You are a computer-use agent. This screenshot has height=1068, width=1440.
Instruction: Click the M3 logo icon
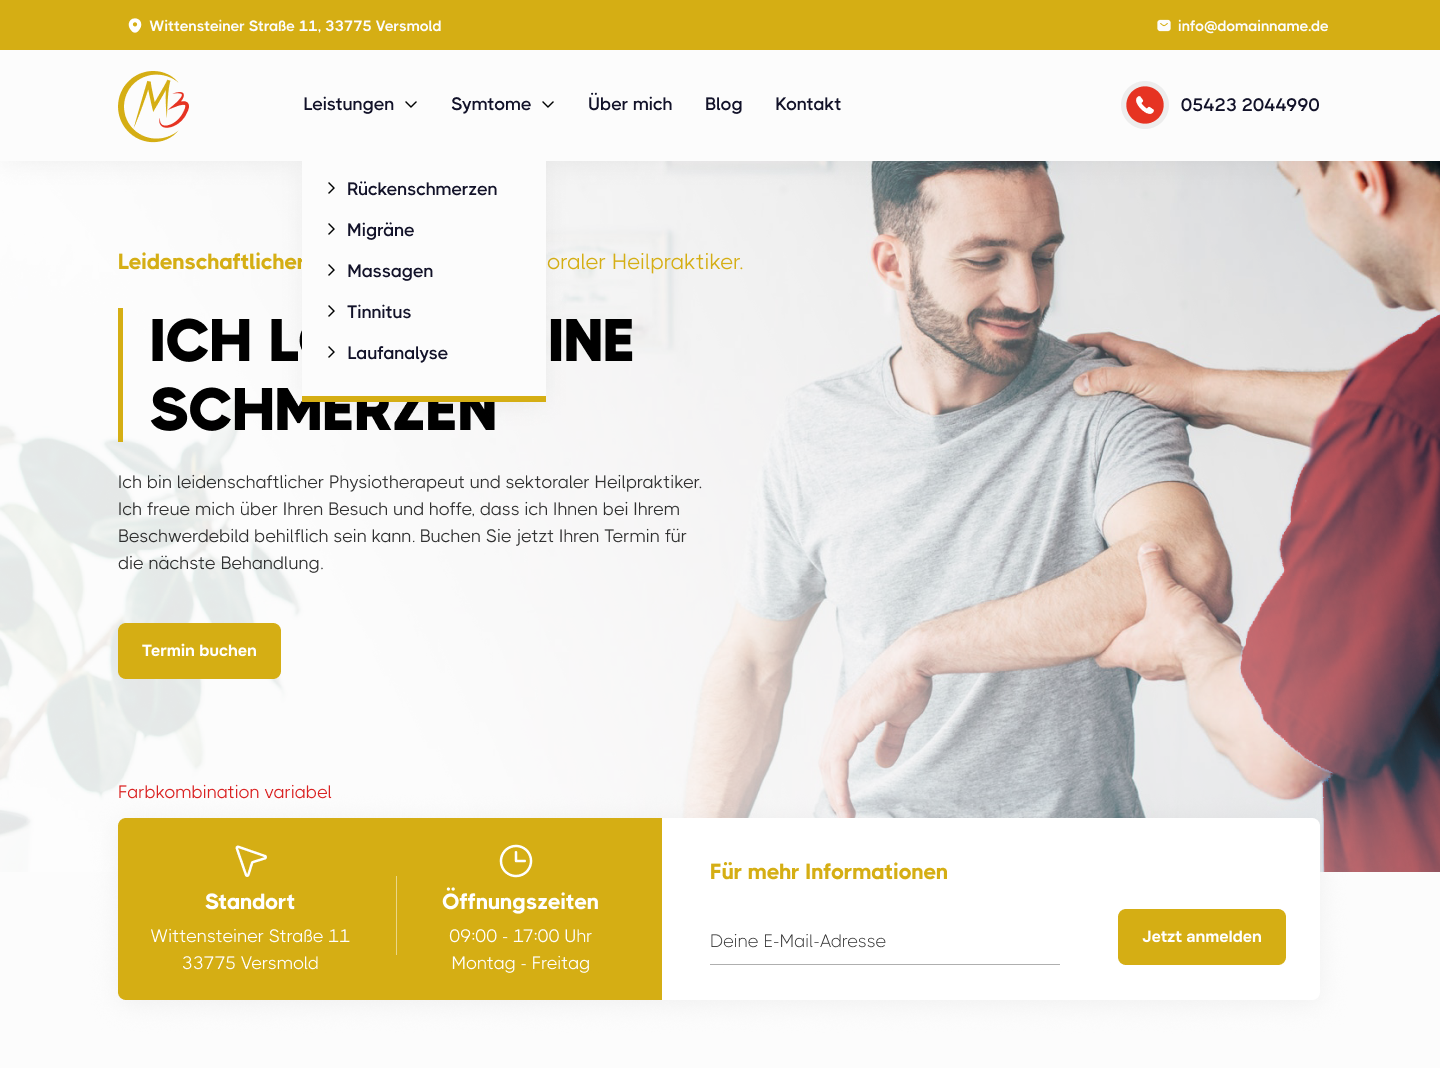[153, 106]
